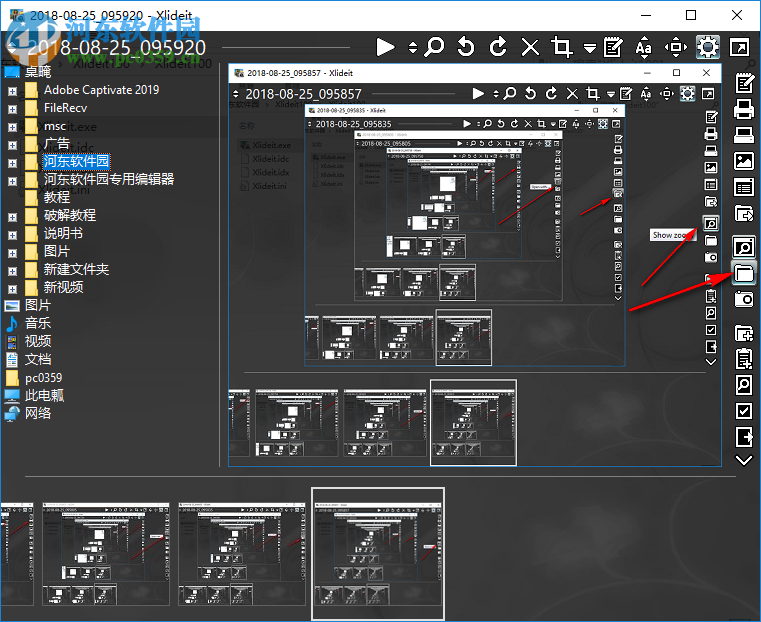Image resolution: width=761 pixels, height=622 pixels.
Task: Select the Crop tool
Action: click(561, 47)
